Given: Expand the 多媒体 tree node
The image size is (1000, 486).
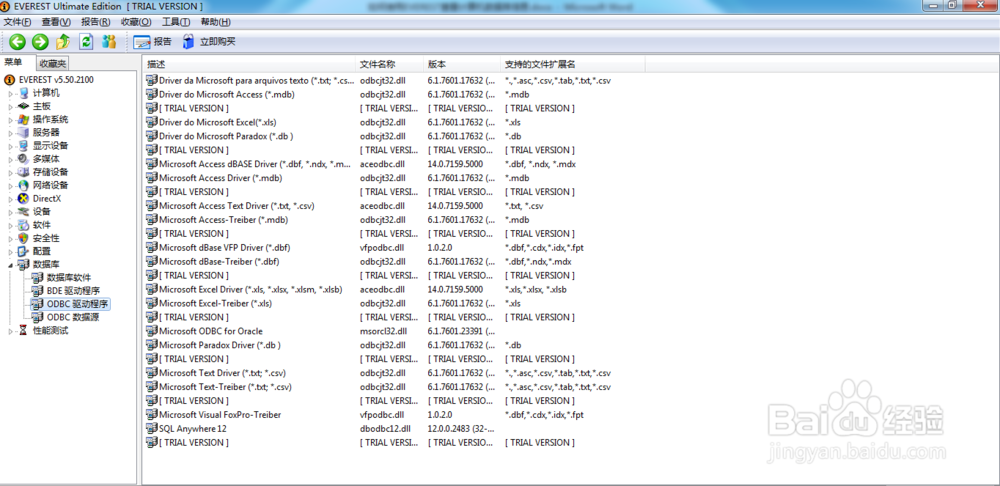Looking at the screenshot, I should pos(10,159).
